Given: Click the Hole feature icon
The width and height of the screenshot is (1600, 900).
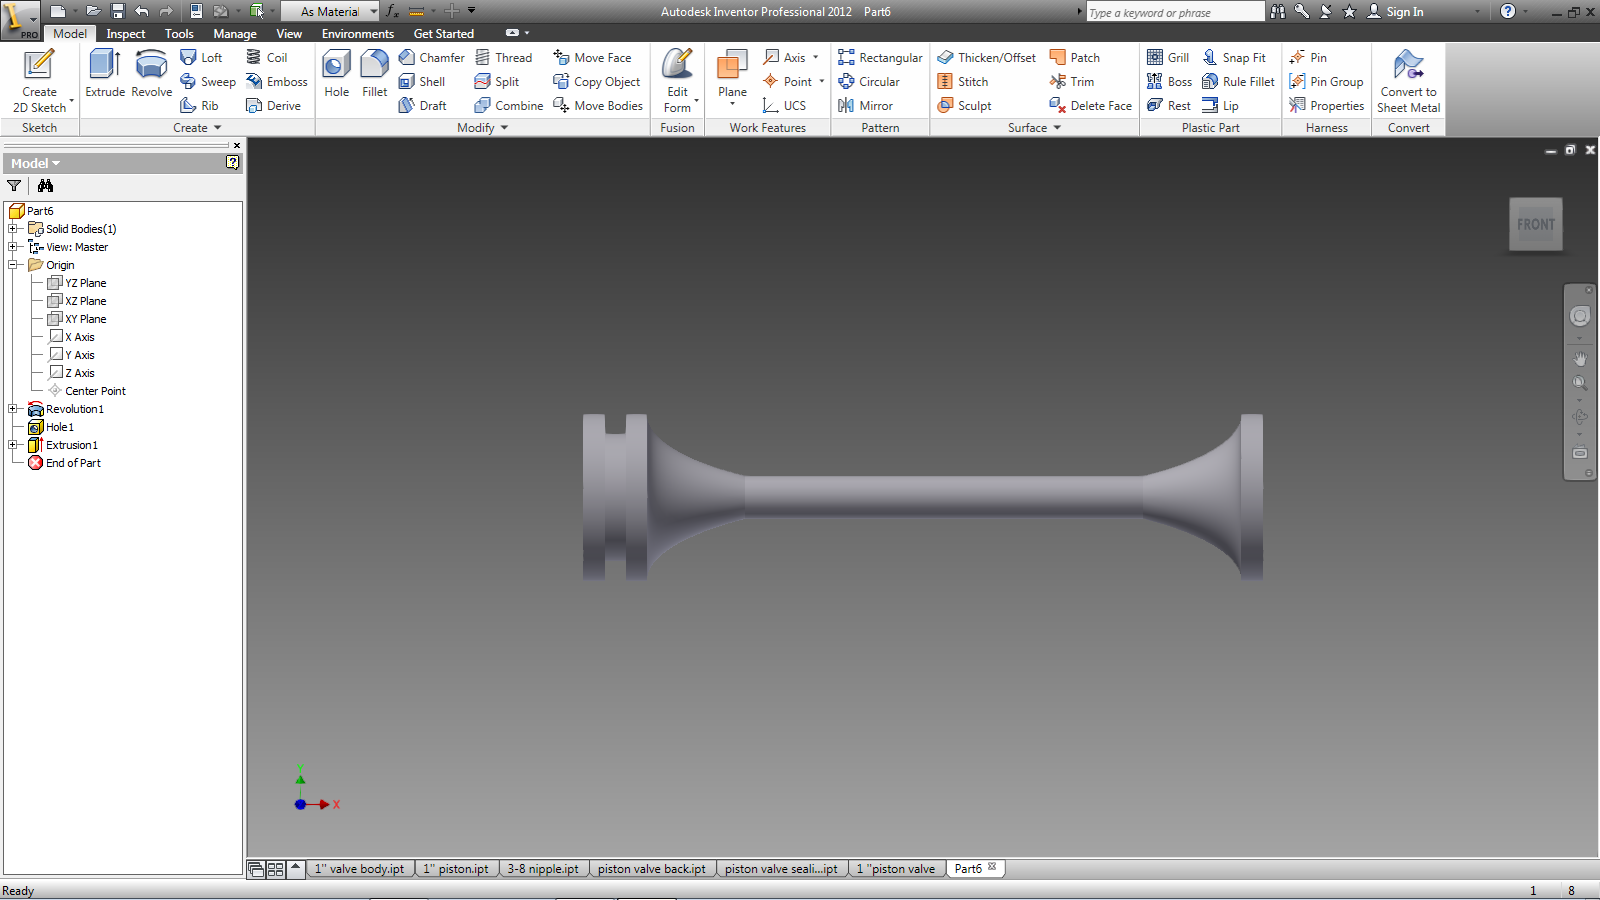Looking at the screenshot, I should click(x=336, y=74).
